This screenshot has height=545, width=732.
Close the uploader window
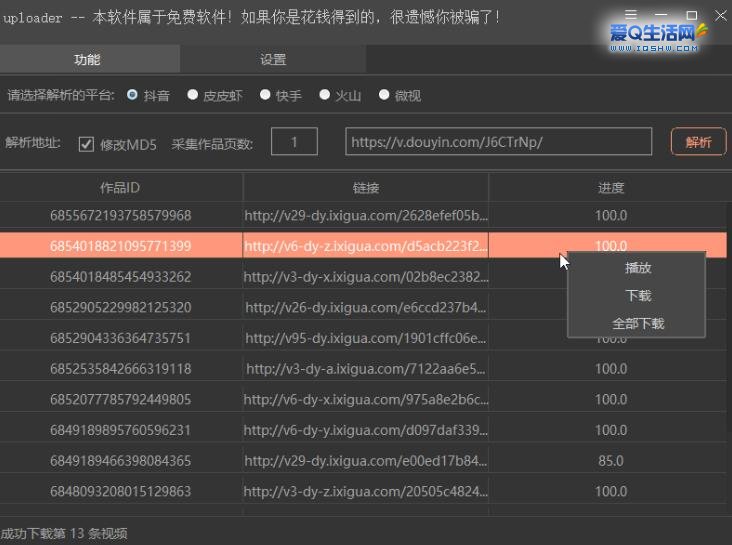[x=721, y=15]
